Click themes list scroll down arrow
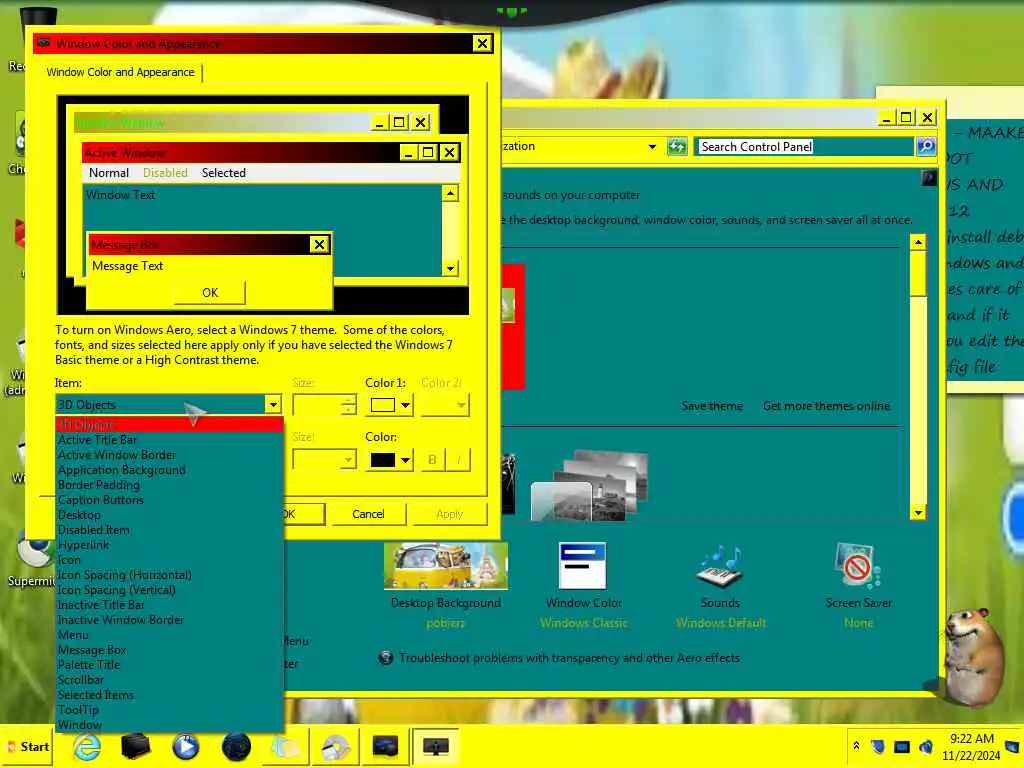Image resolution: width=1024 pixels, height=768 pixels. 918,513
